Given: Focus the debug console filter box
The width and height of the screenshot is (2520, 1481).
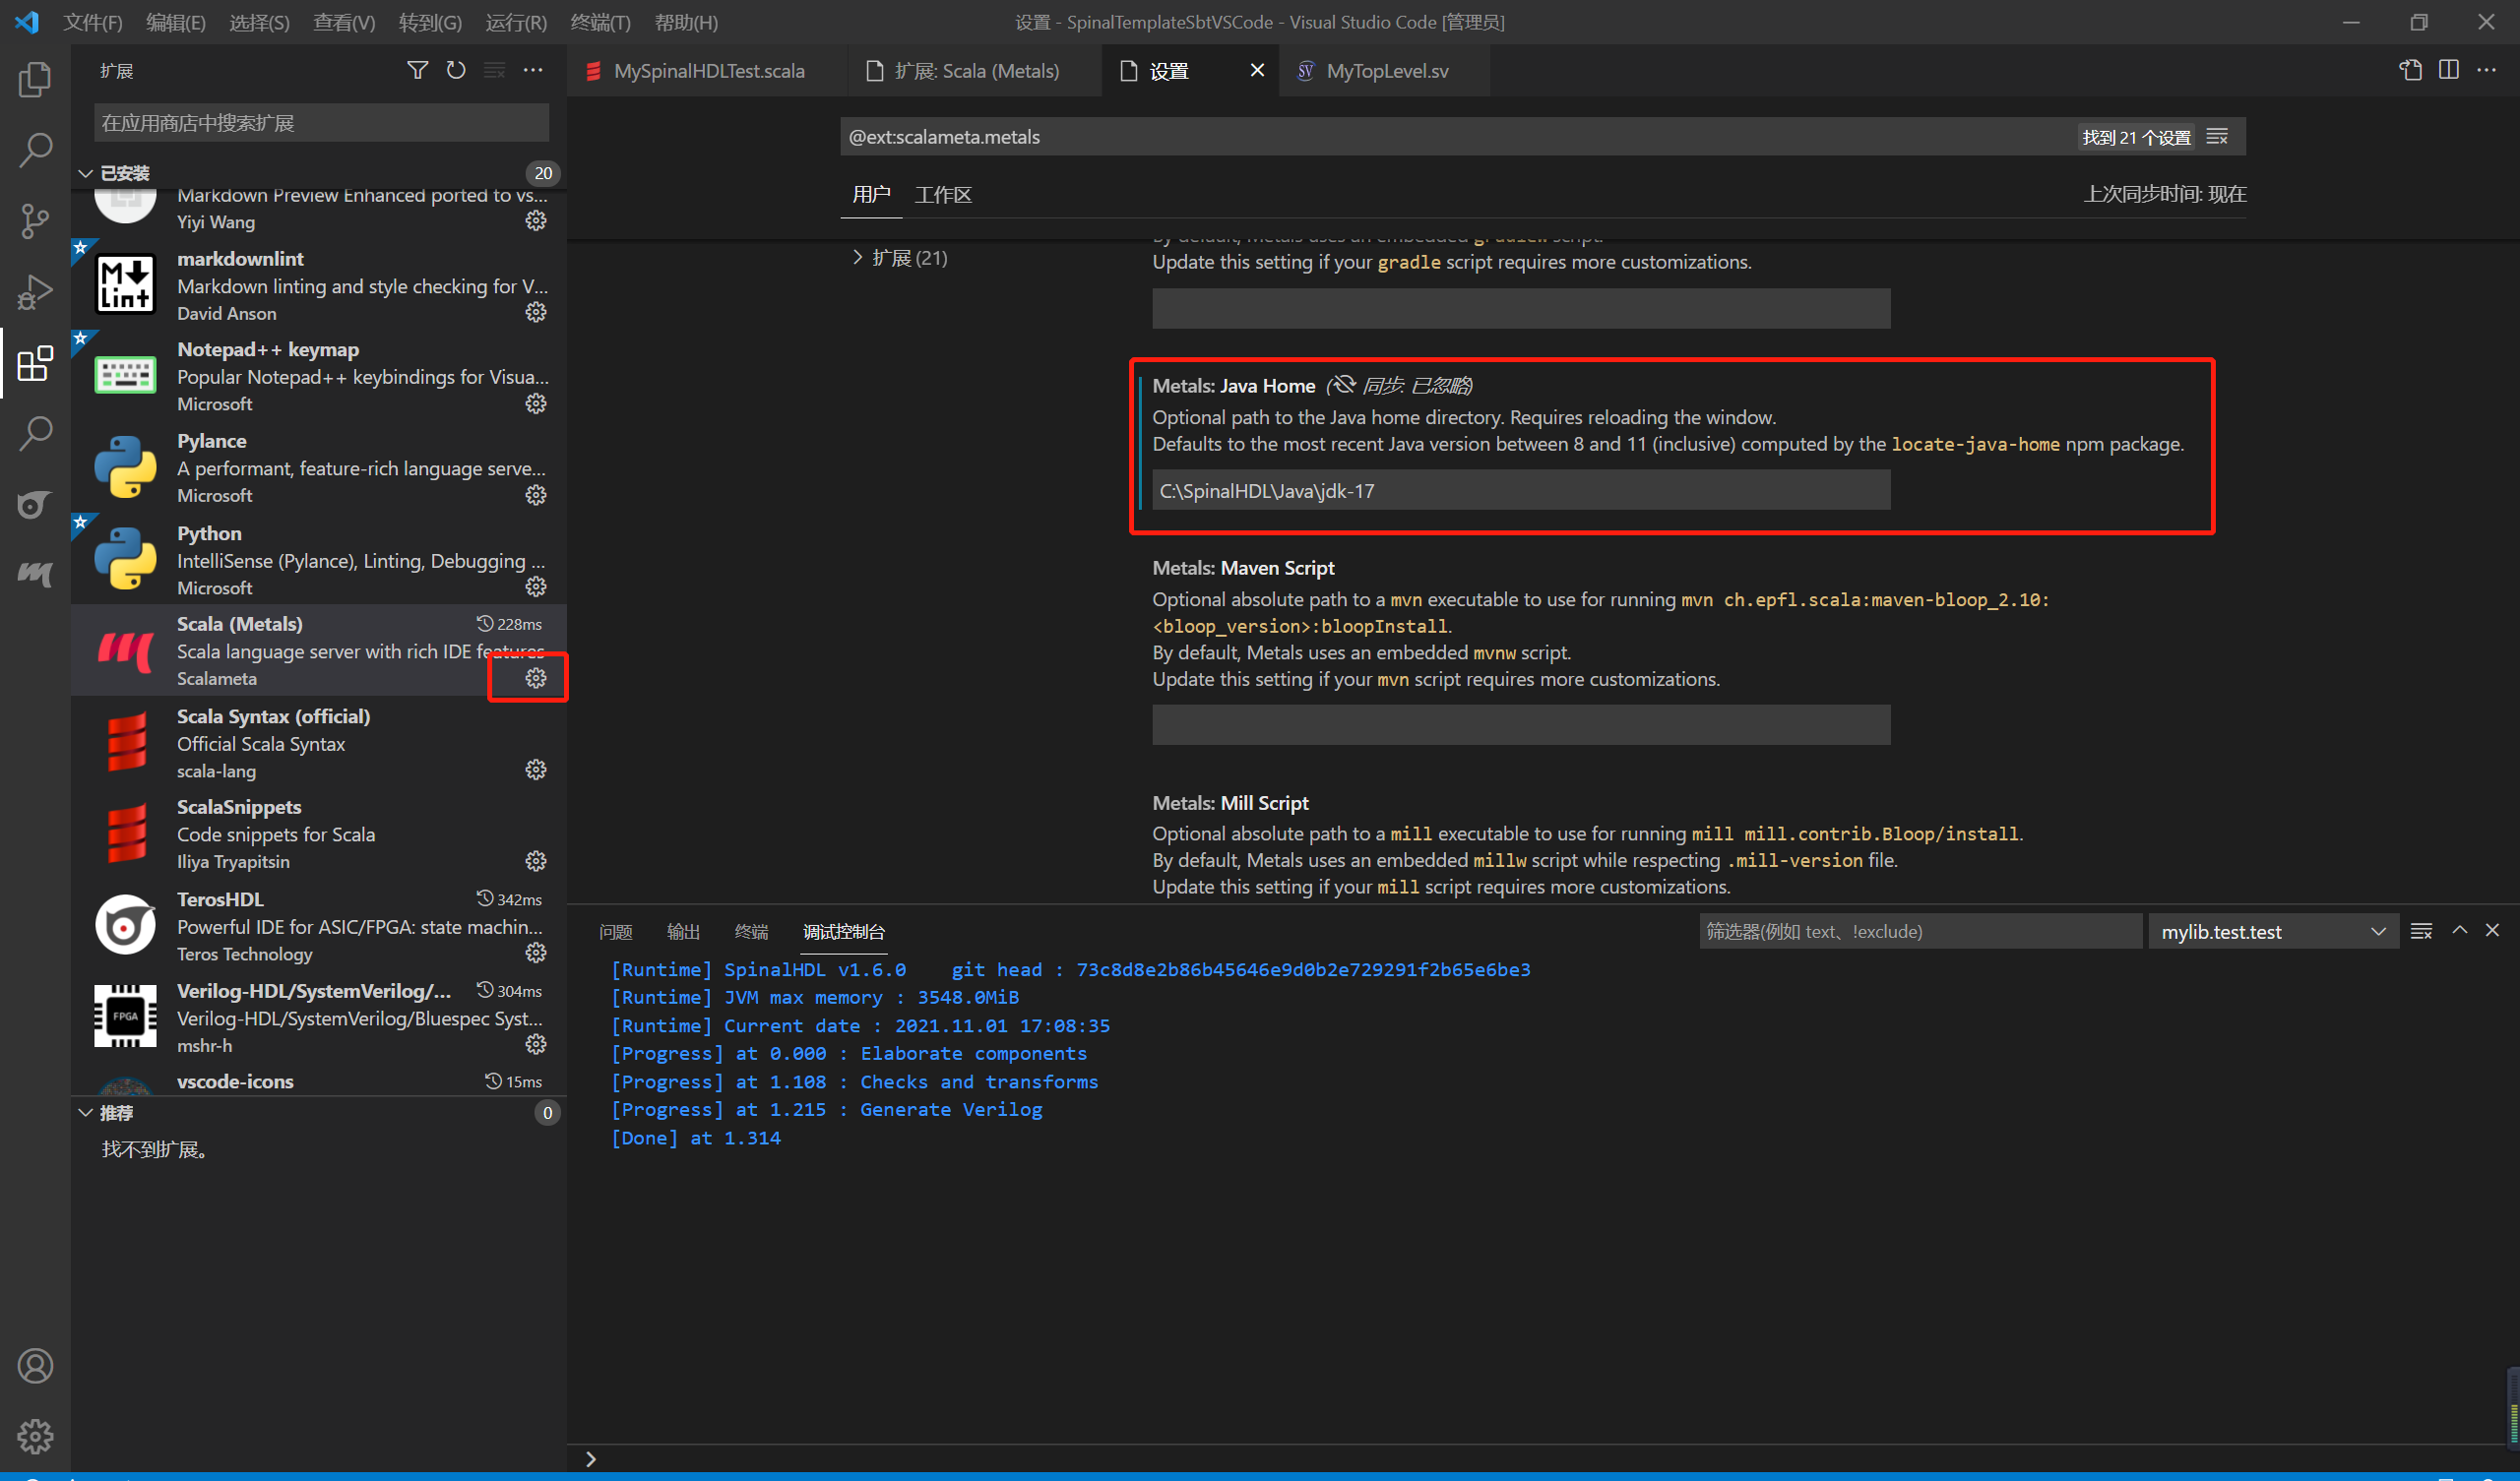Looking at the screenshot, I should [x=1919, y=932].
